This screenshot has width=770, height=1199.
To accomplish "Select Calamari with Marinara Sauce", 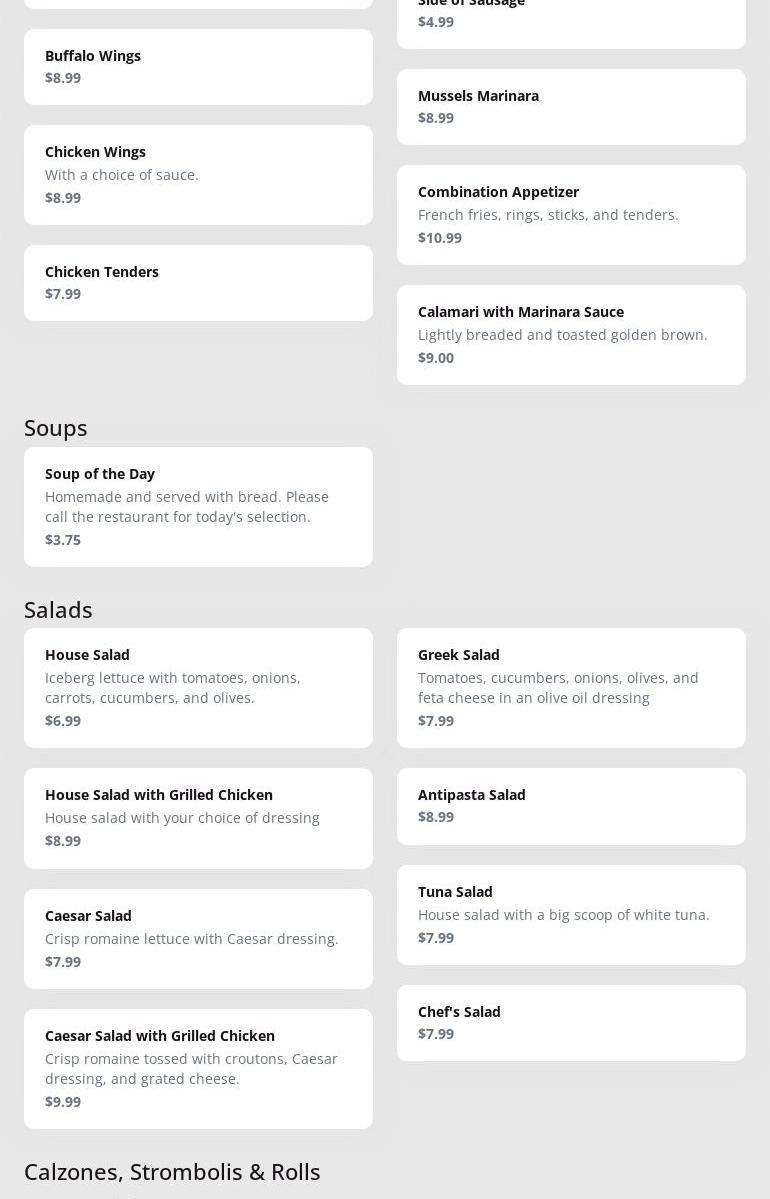I will pos(571,334).
